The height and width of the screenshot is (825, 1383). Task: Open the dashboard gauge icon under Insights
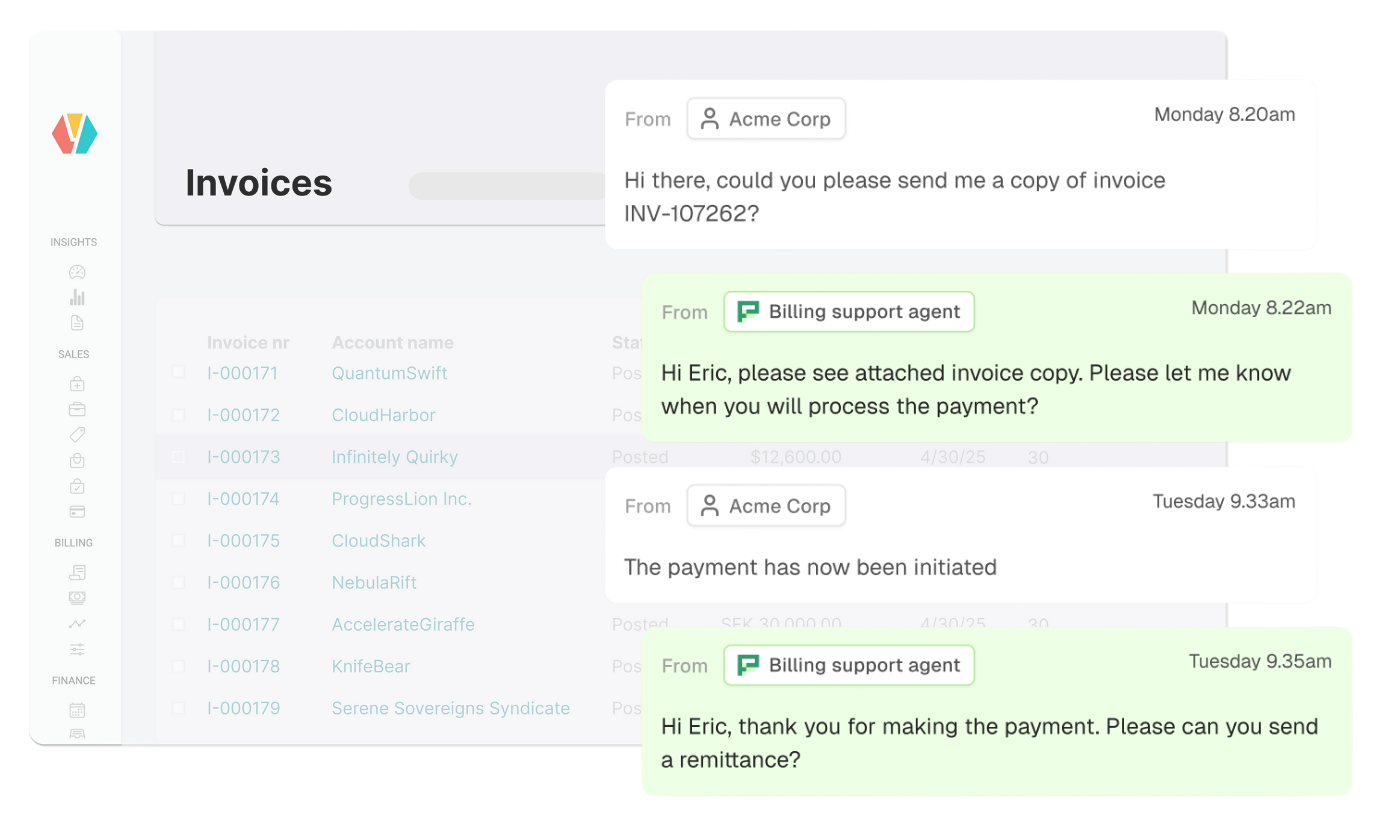[77, 272]
